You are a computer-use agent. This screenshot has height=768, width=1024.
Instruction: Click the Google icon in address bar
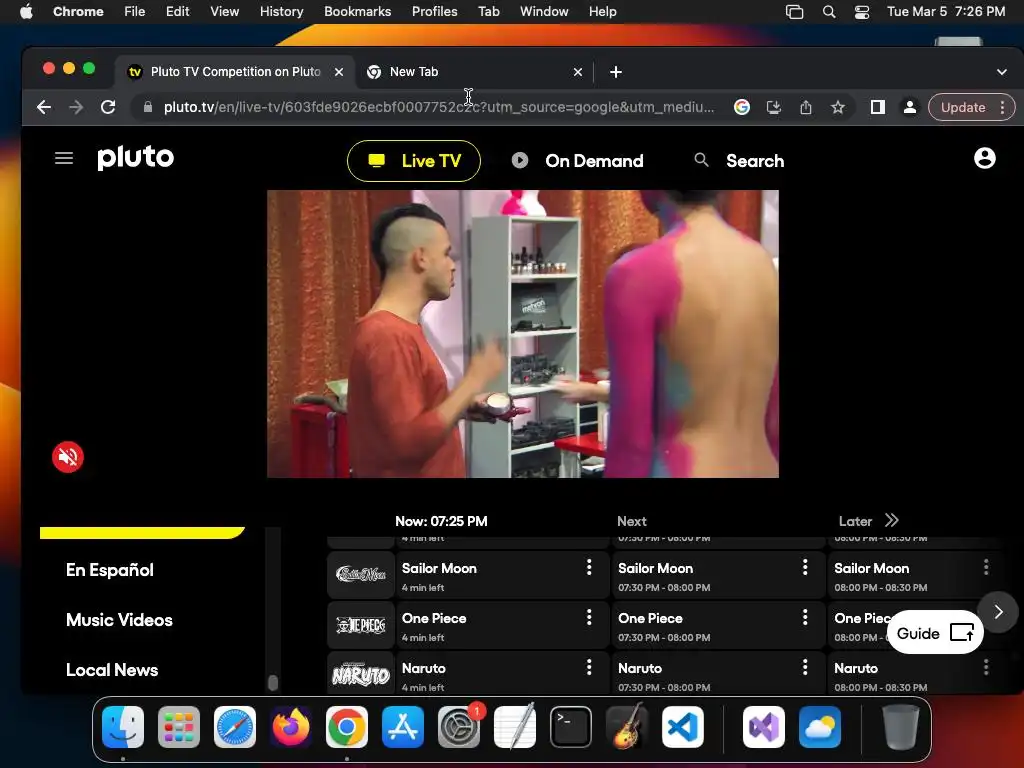coord(742,107)
